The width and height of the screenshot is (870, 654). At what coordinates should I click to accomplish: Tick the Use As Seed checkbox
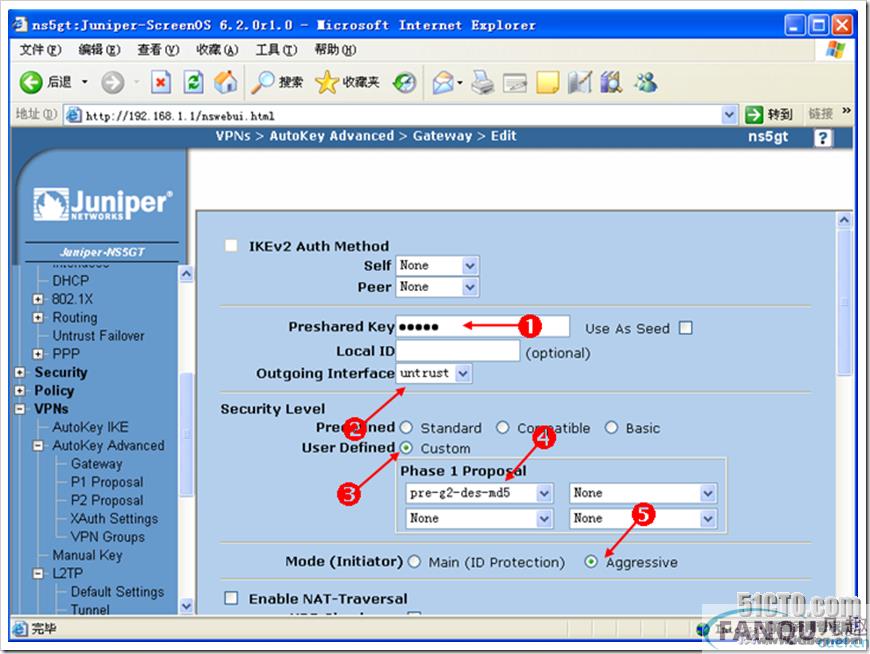686,328
